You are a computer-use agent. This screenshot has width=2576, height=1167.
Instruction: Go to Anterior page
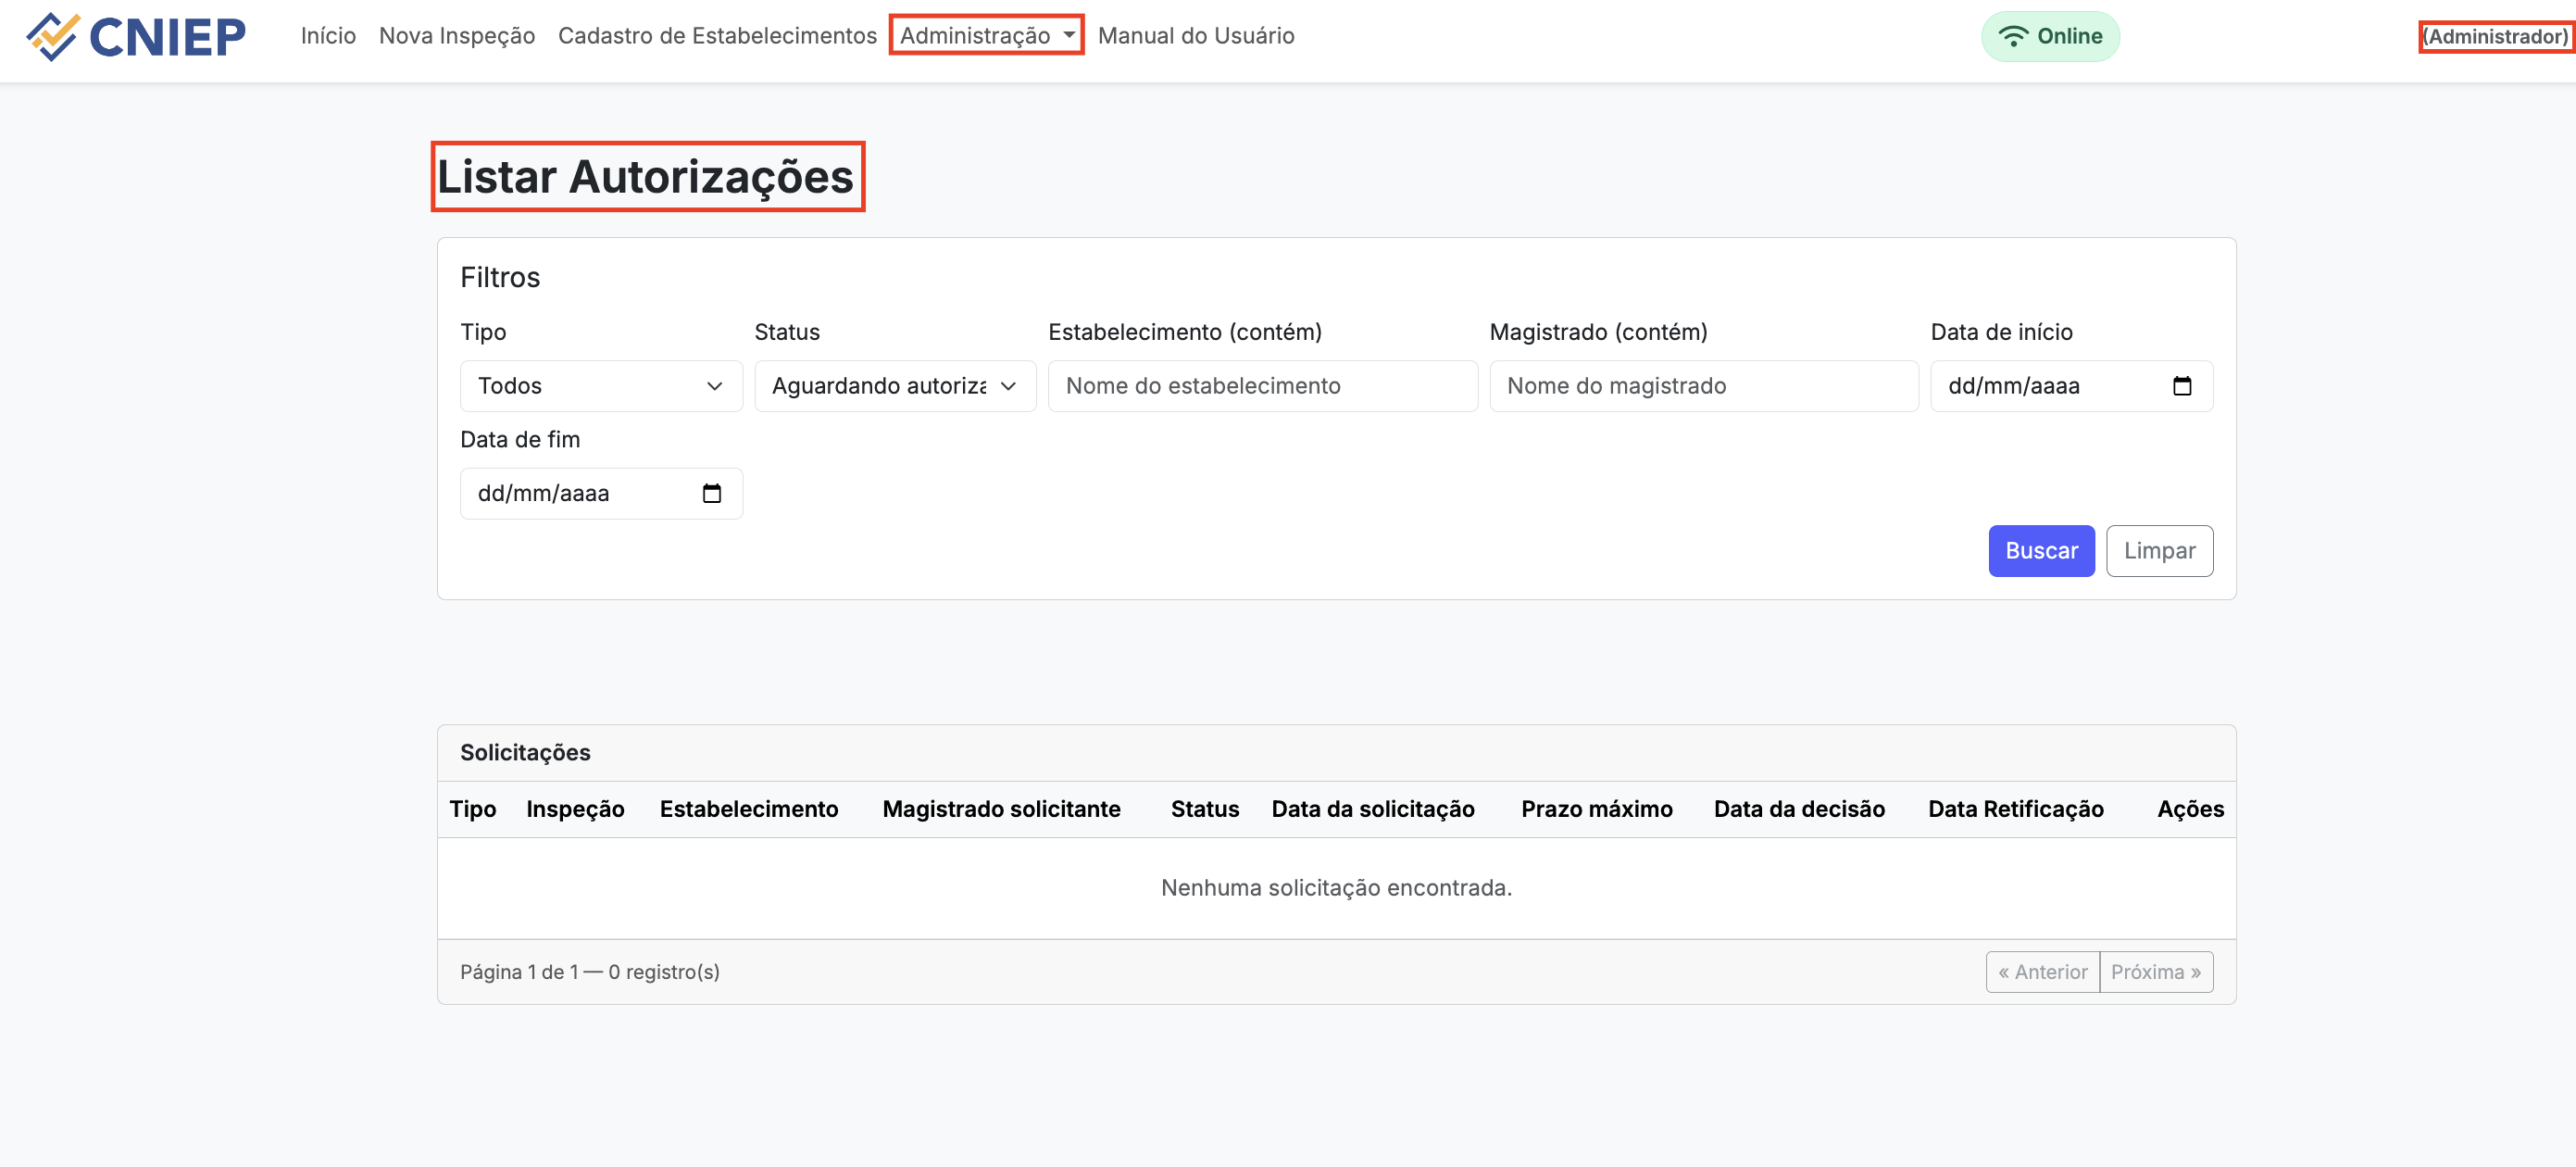click(x=2042, y=972)
